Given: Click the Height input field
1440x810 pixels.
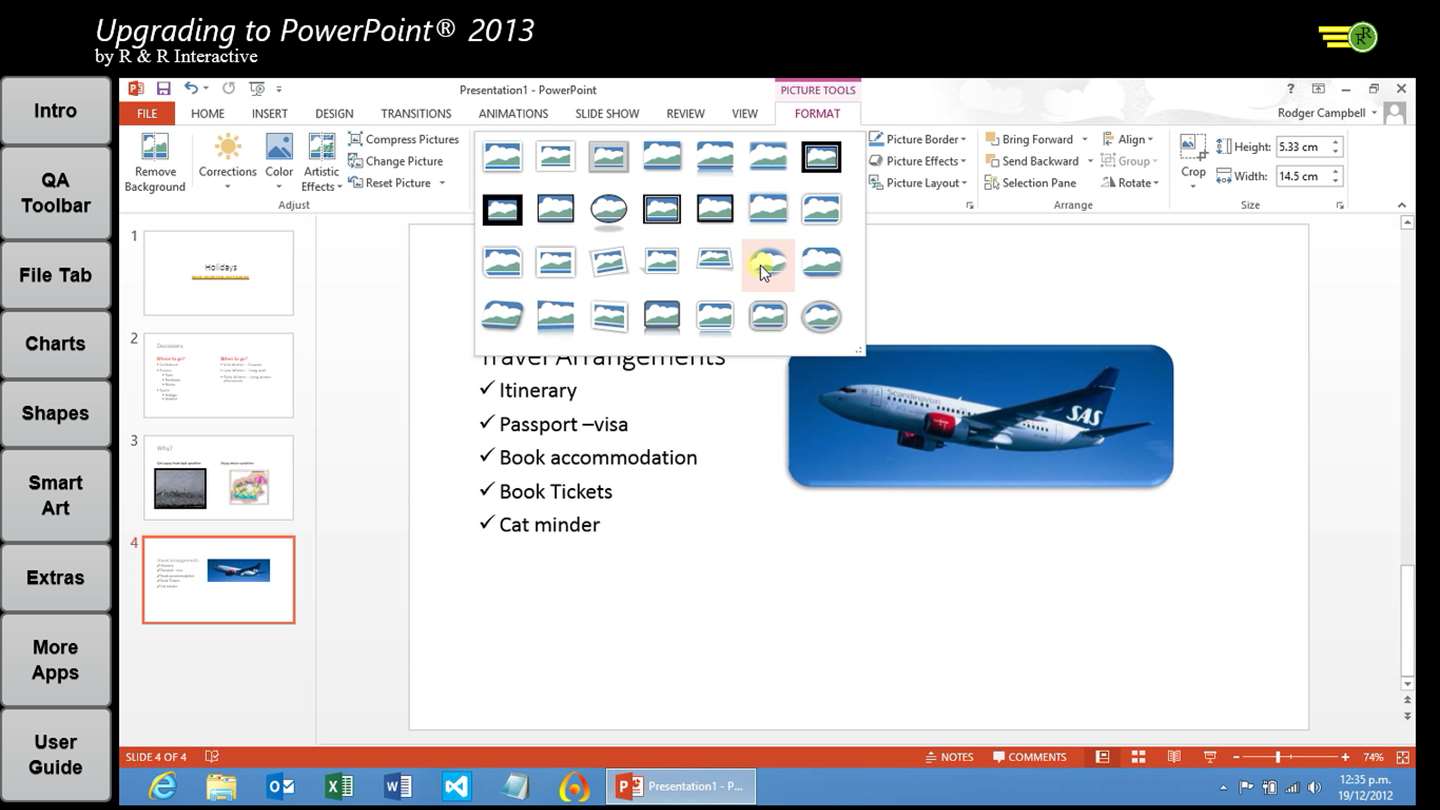Looking at the screenshot, I should point(1302,147).
